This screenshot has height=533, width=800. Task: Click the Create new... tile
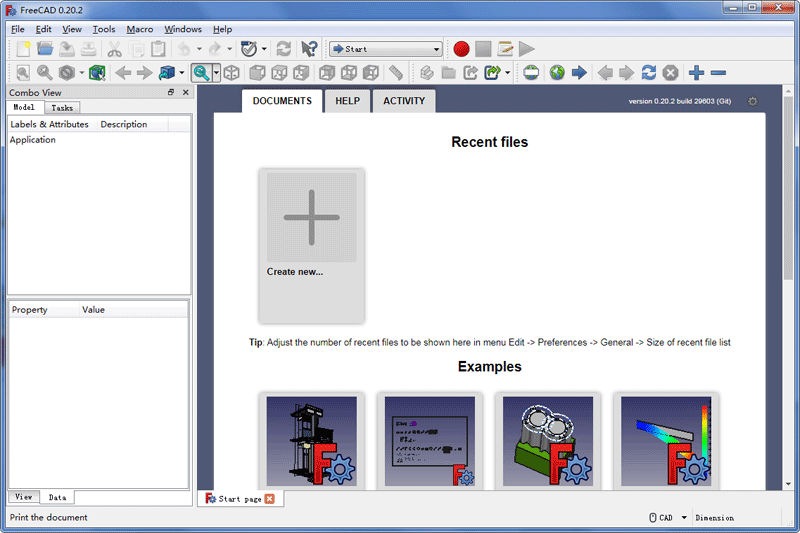311,245
